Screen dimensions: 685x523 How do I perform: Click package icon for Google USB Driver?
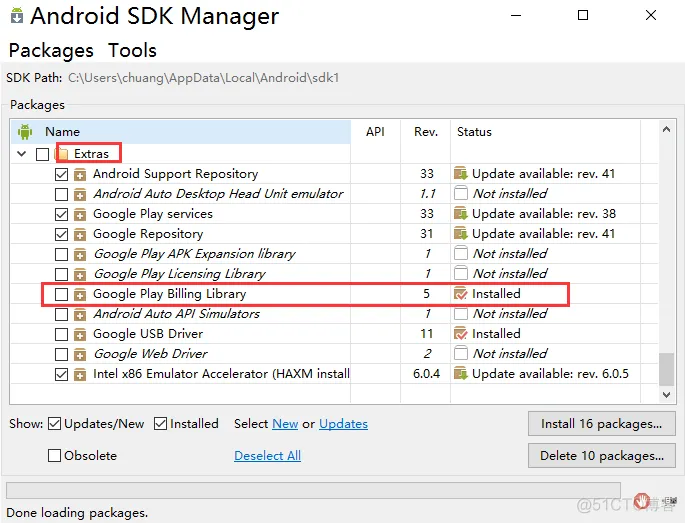click(x=80, y=334)
